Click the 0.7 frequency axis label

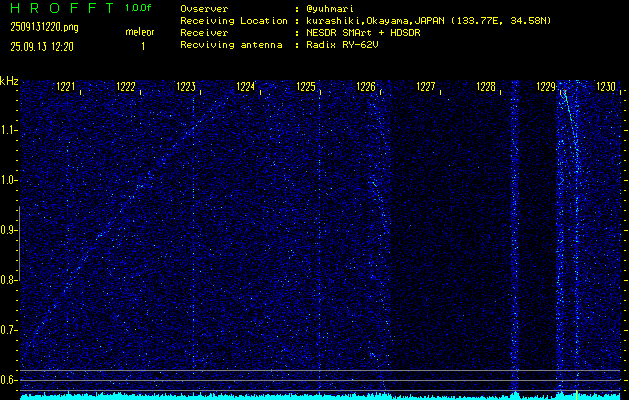click(9, 330)
